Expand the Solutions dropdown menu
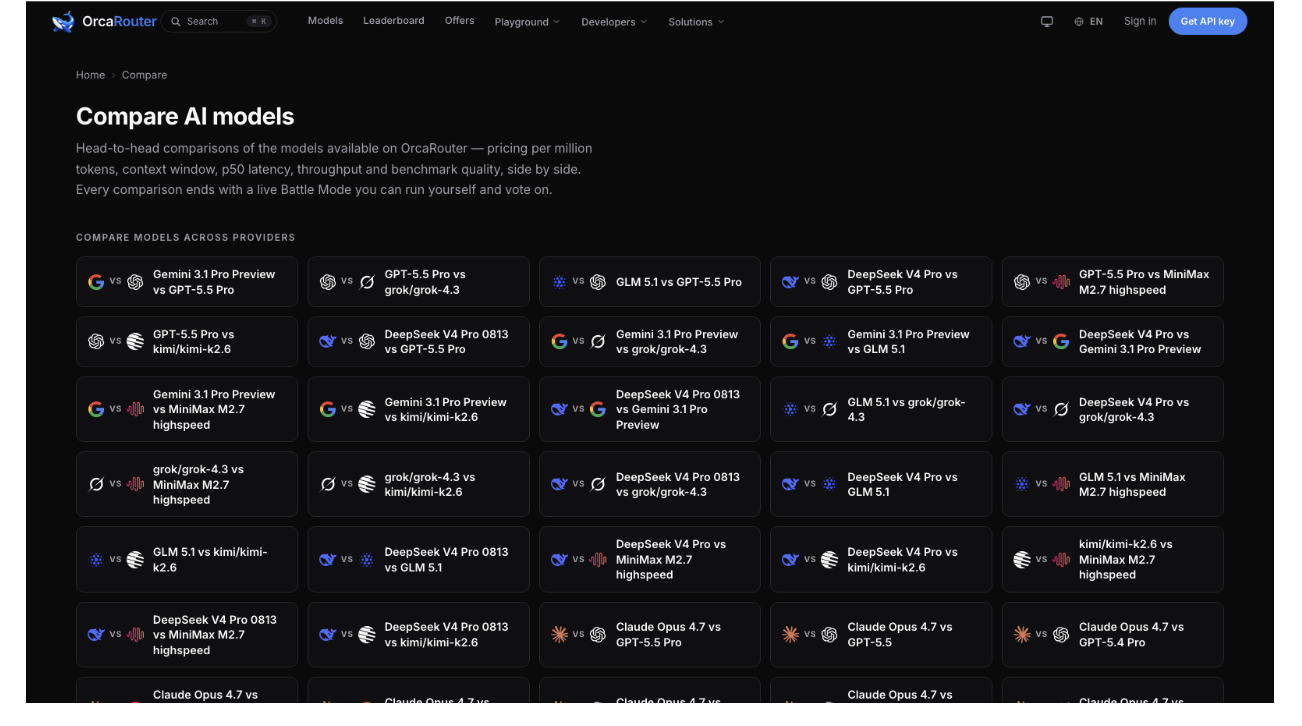The image size is (1302, 726). click(x=696, y=21)
